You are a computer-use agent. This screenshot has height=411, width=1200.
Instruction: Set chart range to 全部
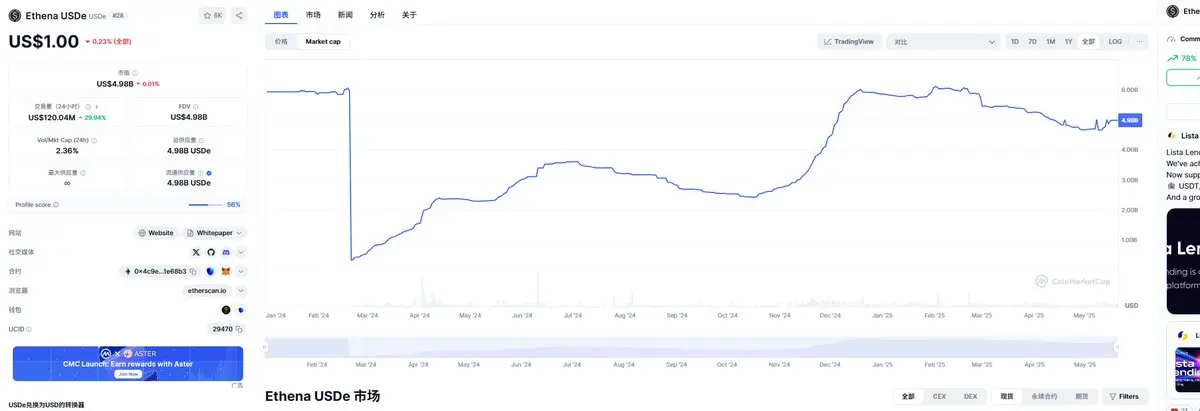[1088, 41]
